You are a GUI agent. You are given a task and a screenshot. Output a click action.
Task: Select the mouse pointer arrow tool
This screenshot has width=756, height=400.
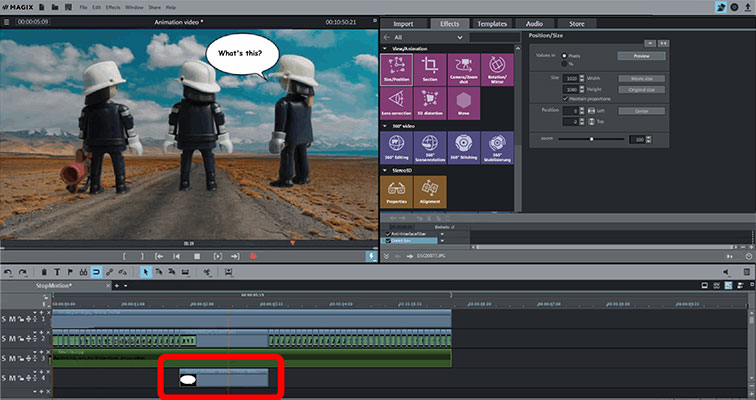[x=145, y=272]
